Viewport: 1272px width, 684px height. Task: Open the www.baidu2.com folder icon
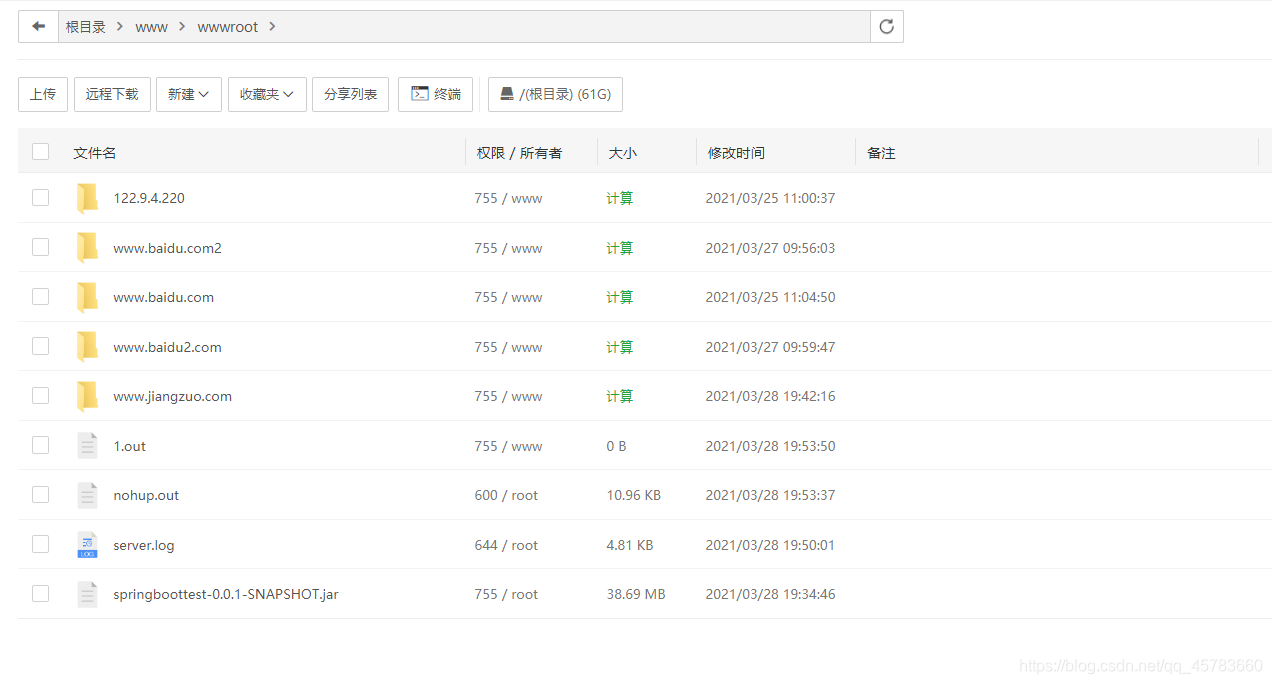[87, 347]
